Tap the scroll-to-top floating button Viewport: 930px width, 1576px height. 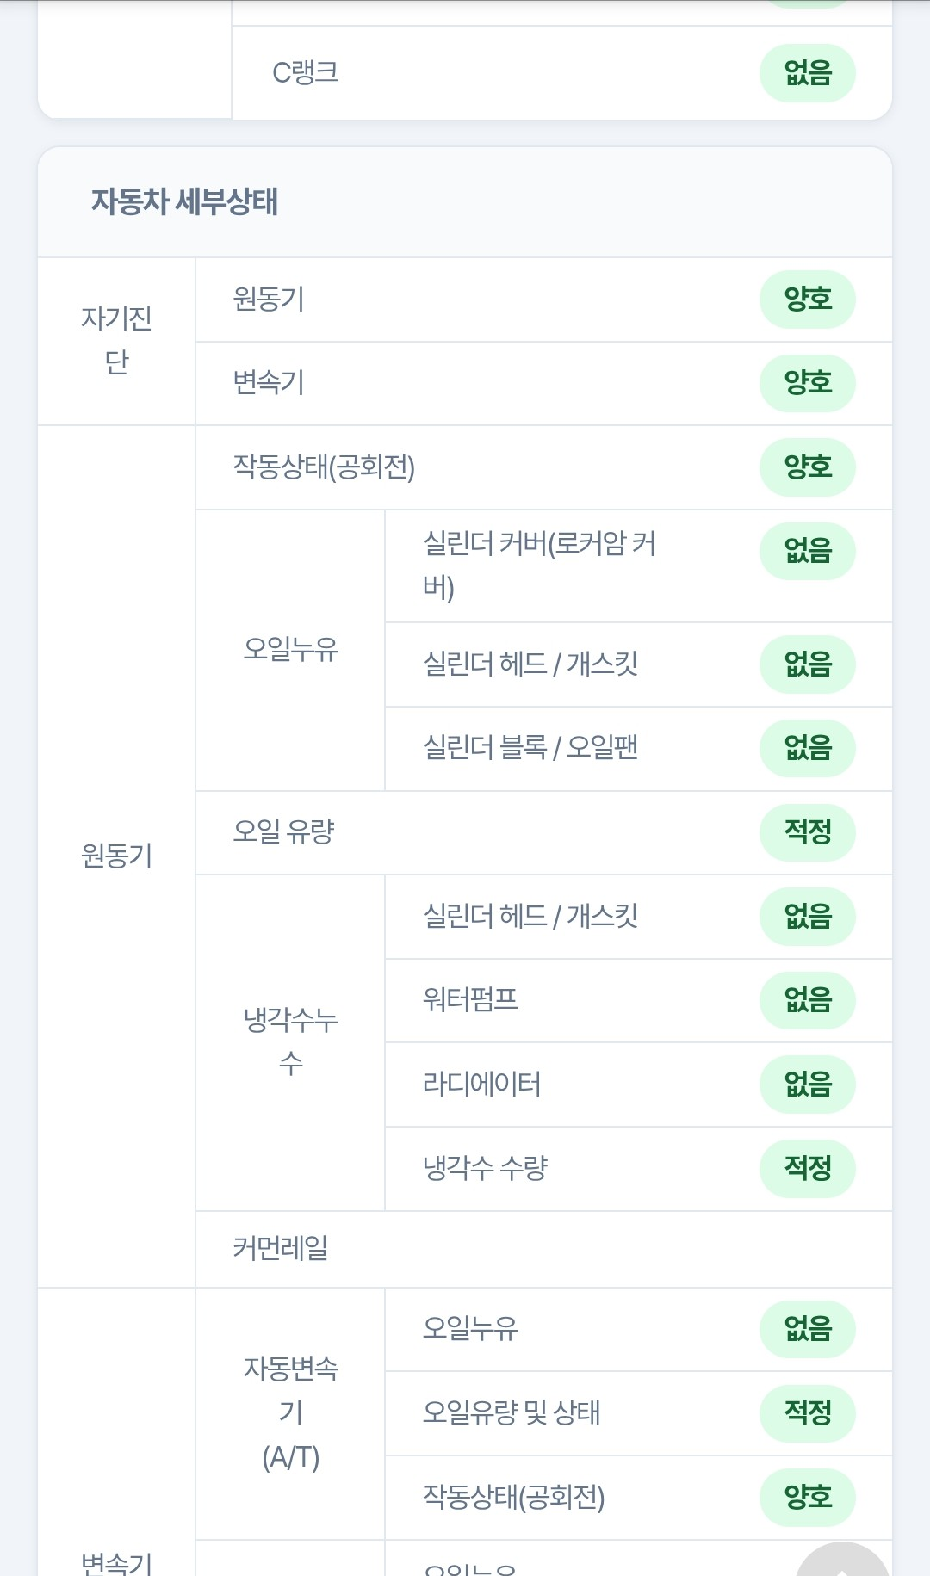pyautogui.click(x=842, y=1560)
